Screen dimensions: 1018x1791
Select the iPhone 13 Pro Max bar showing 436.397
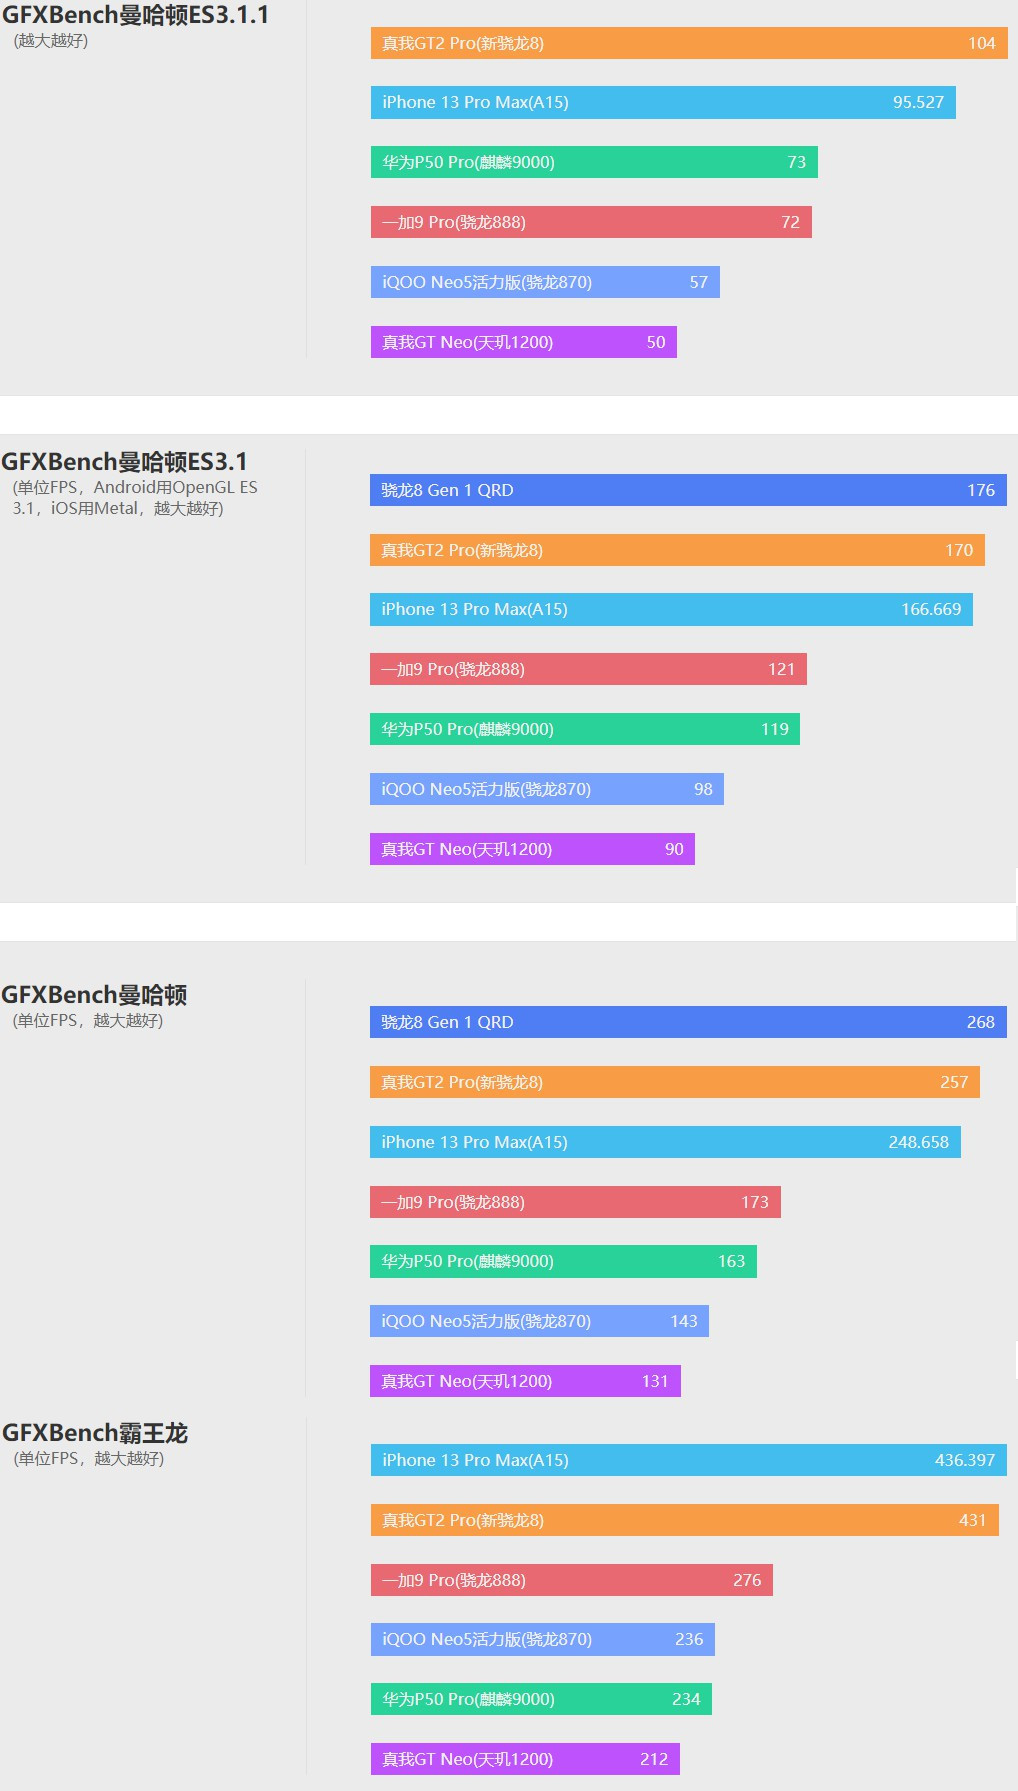click(689, 1460)
